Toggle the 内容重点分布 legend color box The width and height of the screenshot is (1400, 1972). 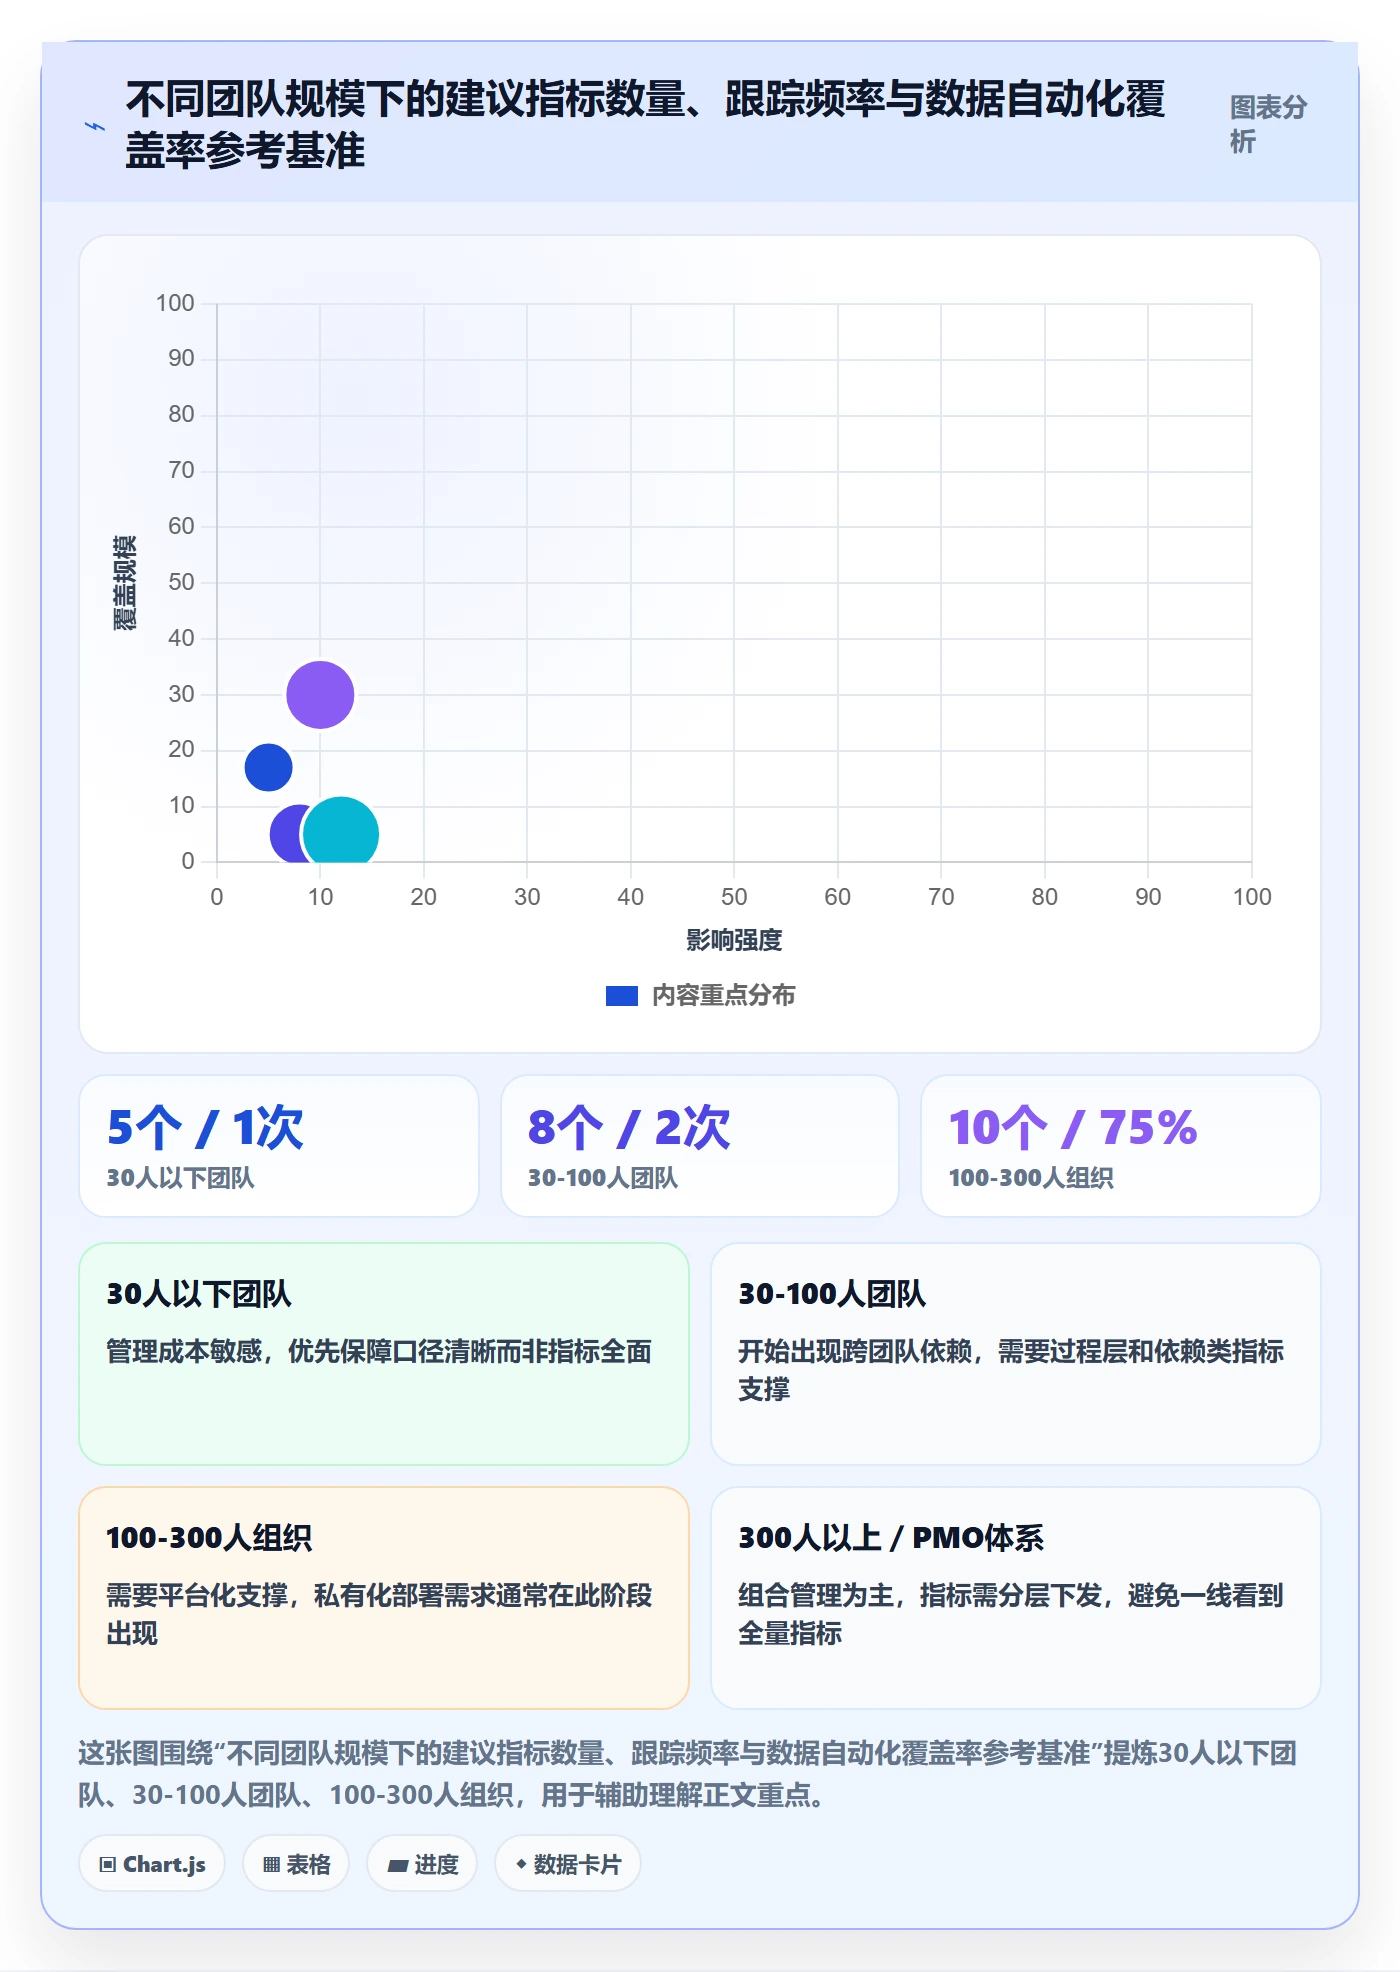pos(621,996)
